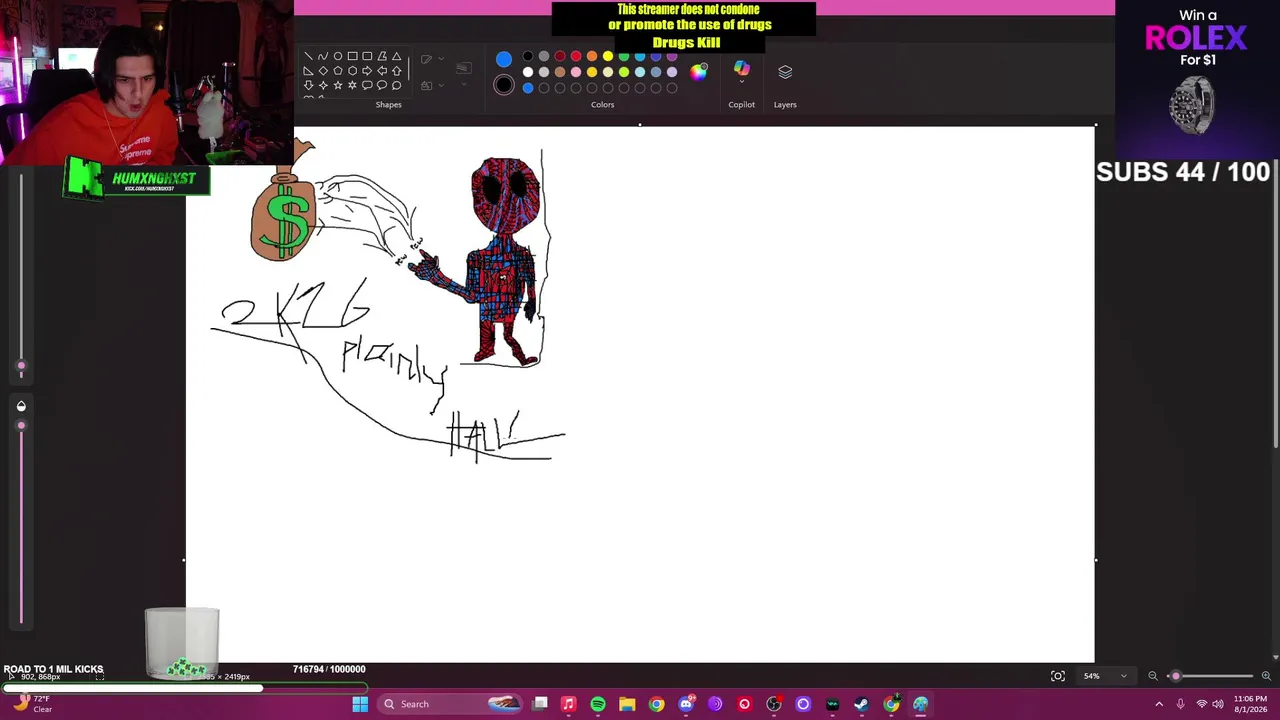The image size is (1280, 720).
Task: Pick the Four-point star shape
Action: pos(323,86)
